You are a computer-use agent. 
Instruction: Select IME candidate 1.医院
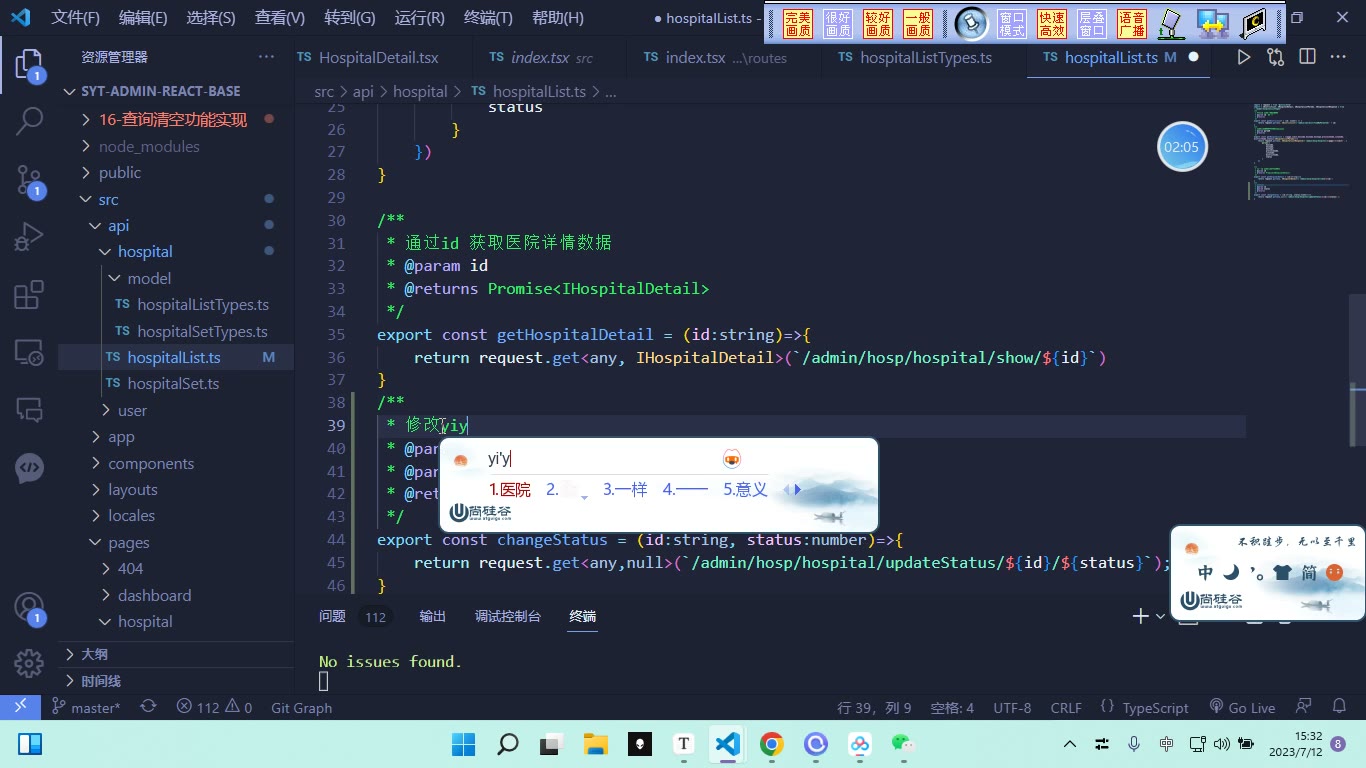tap(510, 489)
